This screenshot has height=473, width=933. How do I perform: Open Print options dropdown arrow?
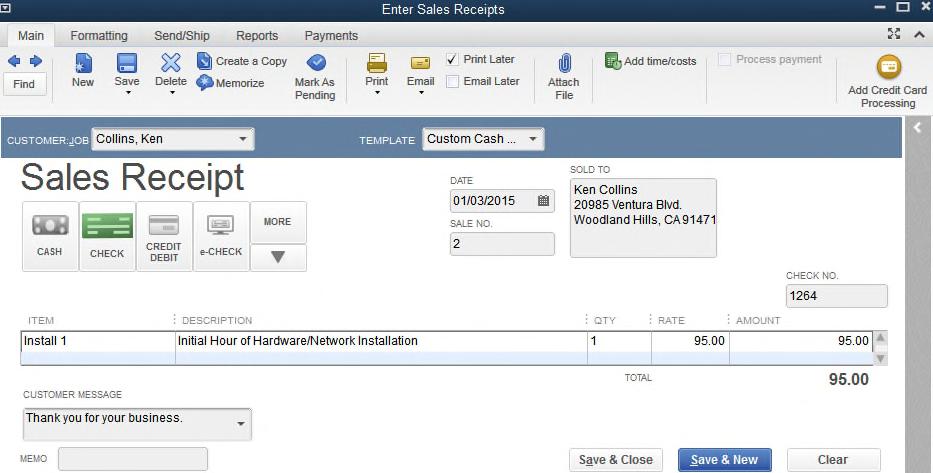[377, 93]
